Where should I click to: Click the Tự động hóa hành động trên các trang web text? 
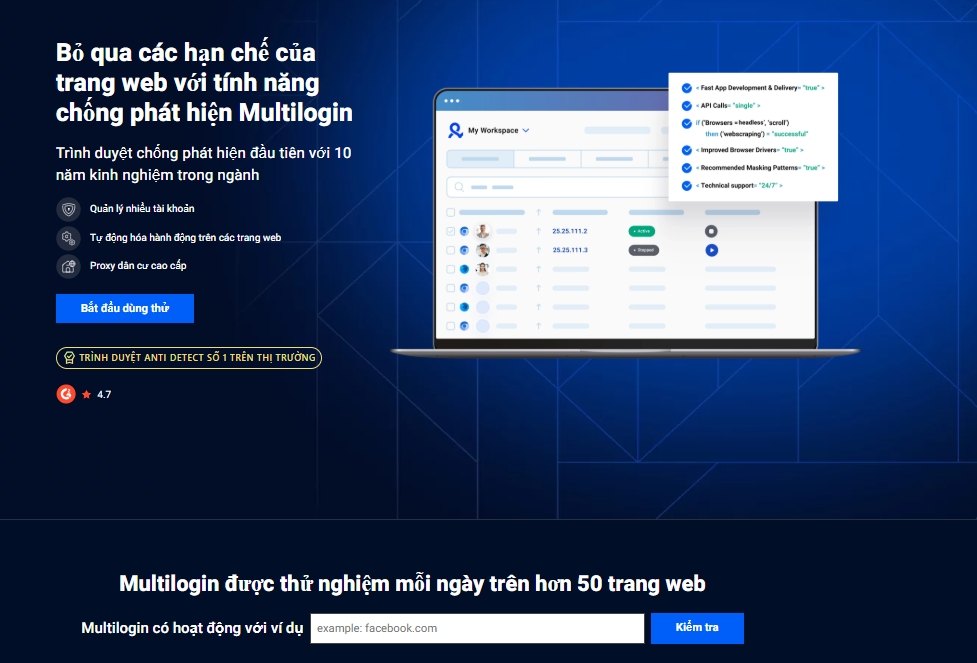[185, 237]
